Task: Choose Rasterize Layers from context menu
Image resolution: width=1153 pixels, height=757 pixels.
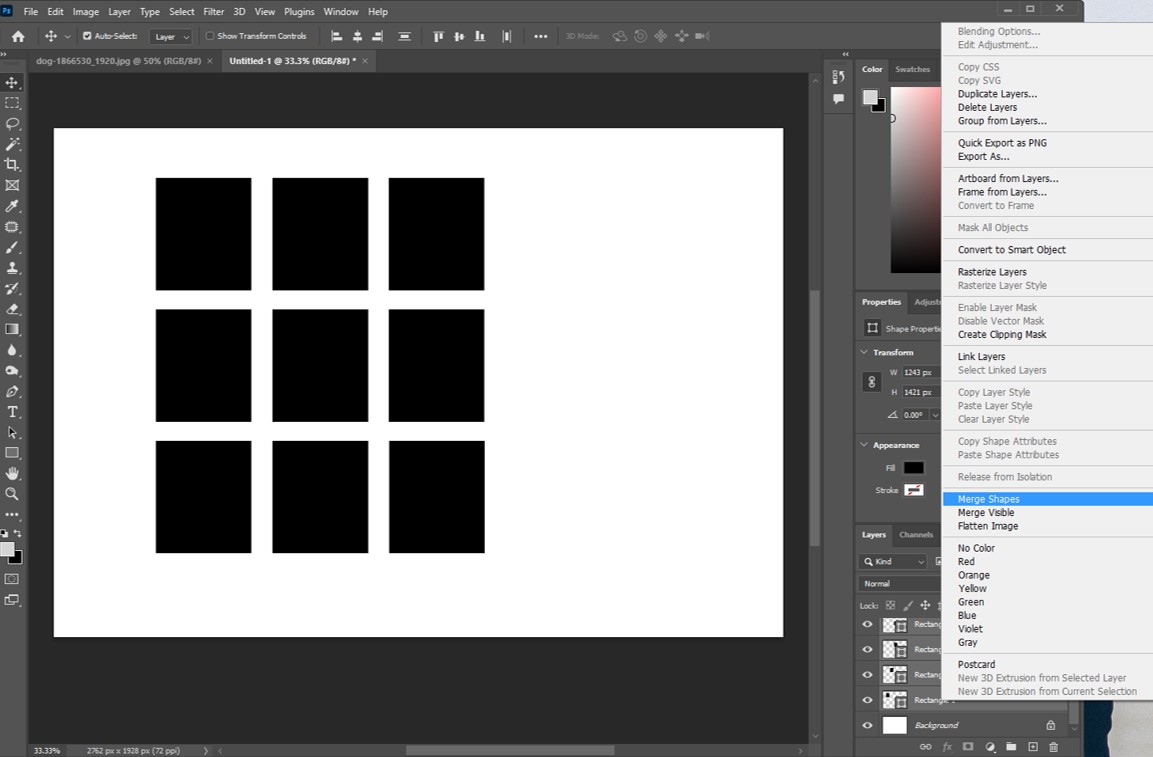Action: pyautogui.click(x=992, y=272)
